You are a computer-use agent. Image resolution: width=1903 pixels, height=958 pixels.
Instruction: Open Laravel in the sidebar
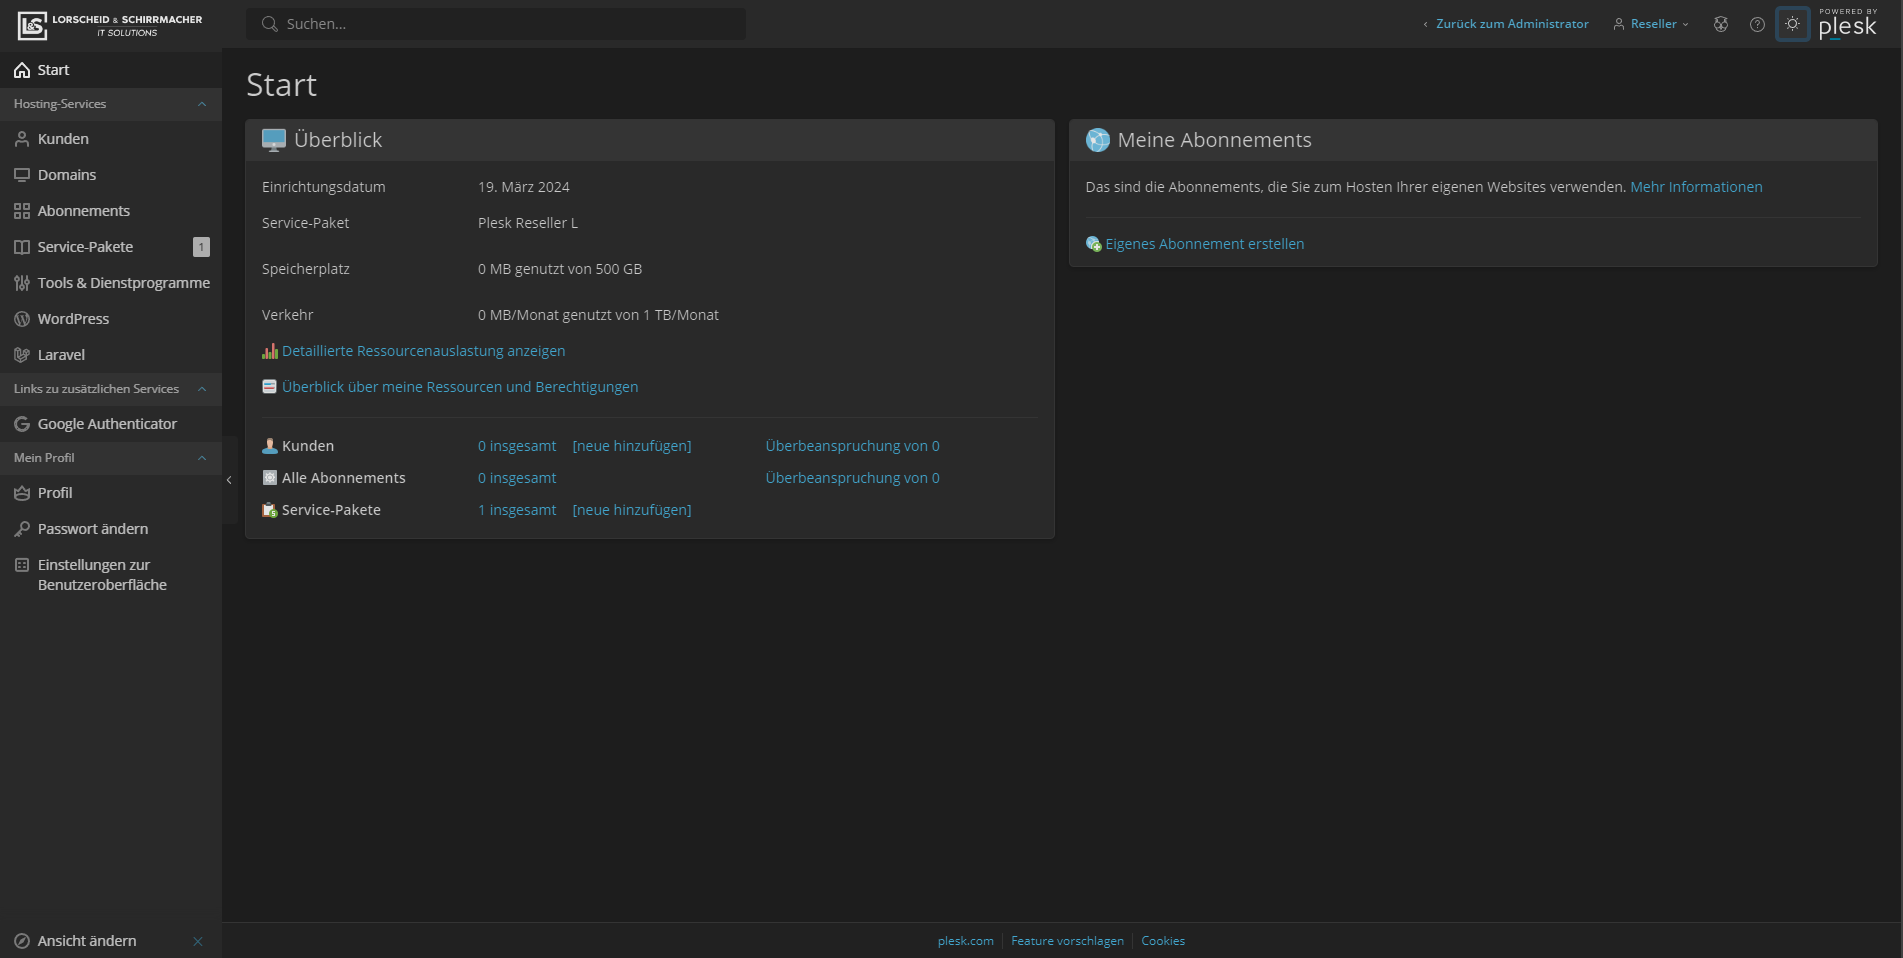click(61, 355)
